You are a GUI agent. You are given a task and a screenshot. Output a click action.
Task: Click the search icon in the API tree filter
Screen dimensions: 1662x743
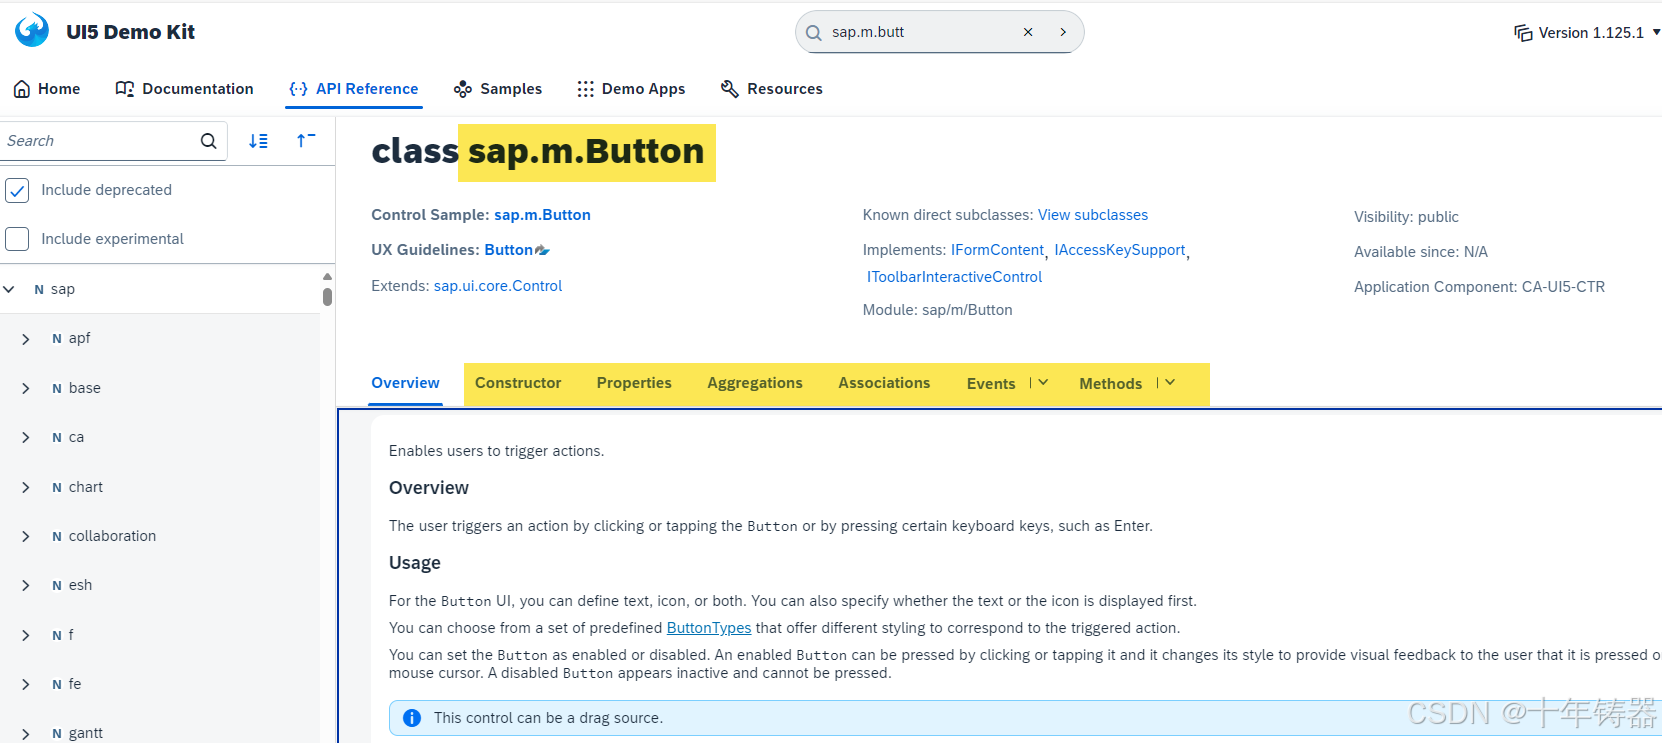[208, 141]
